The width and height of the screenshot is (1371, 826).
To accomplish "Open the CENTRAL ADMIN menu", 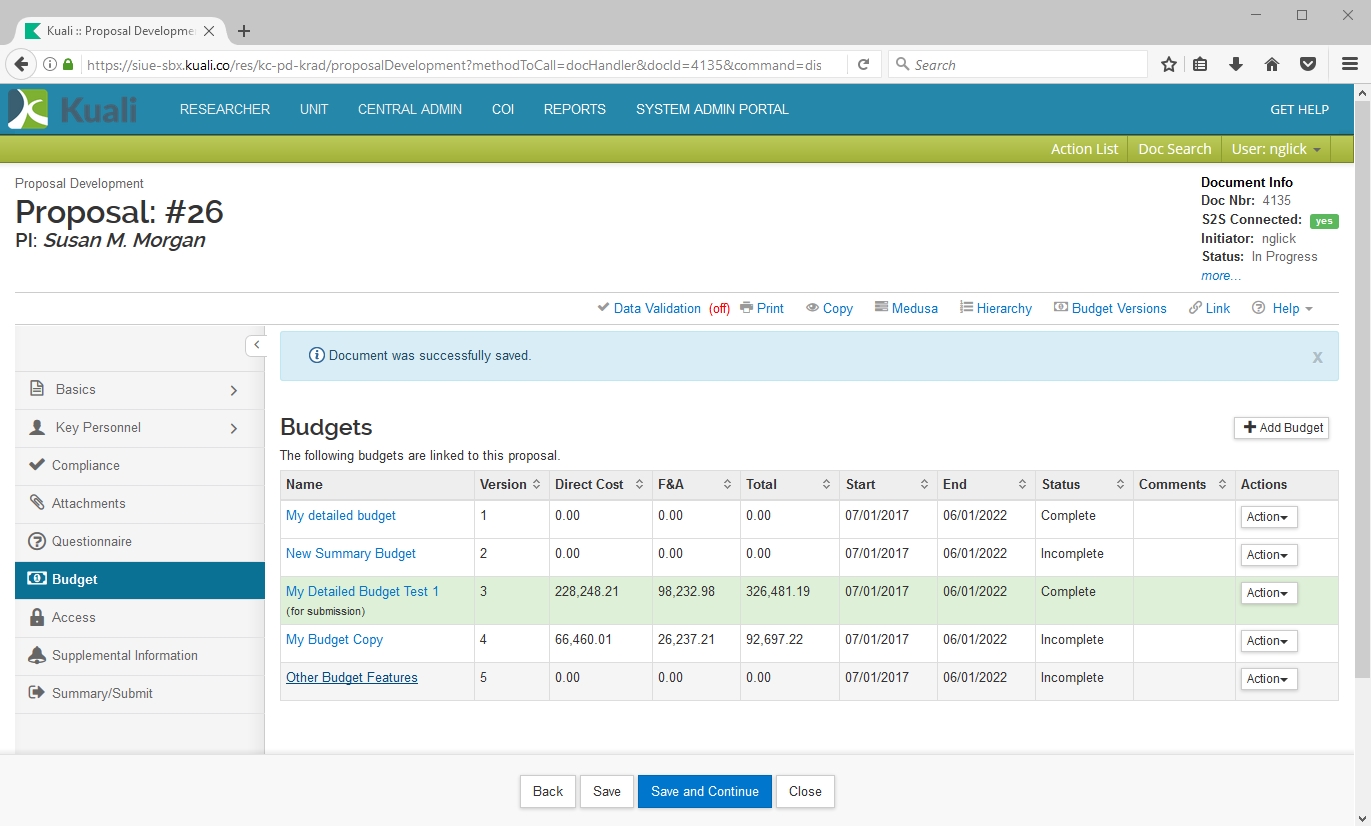I will [410, 109].
